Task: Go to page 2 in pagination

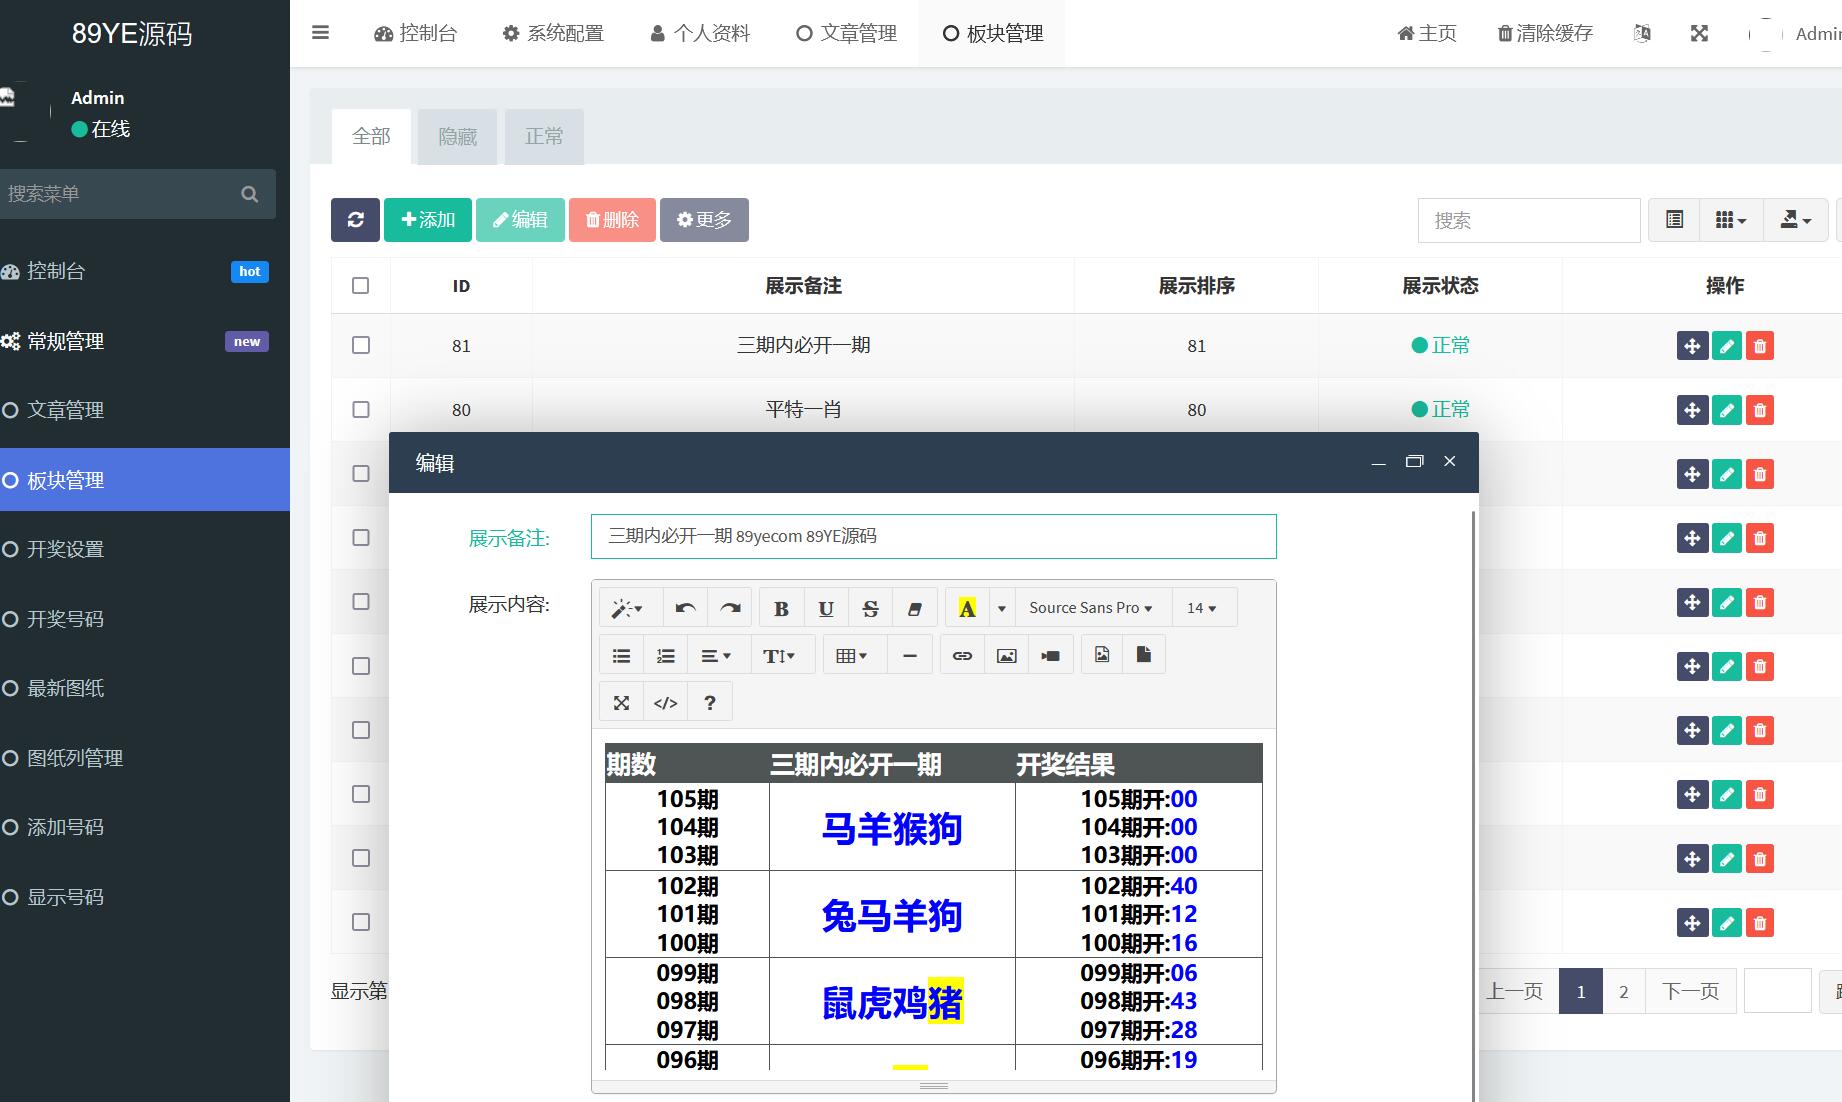Action: click(1623, 991)
